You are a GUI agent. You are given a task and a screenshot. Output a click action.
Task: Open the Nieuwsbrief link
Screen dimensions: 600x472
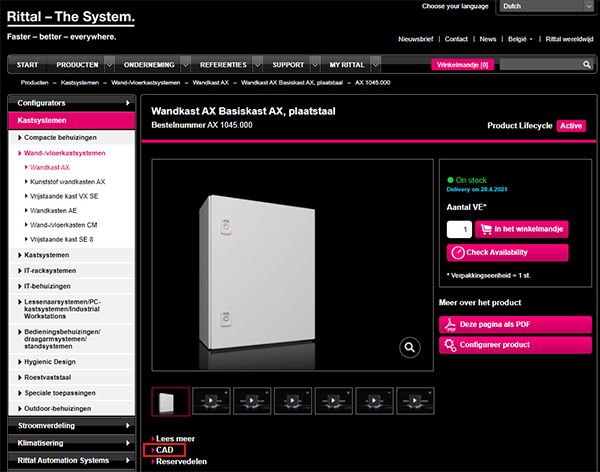click(x=417, y=39)
